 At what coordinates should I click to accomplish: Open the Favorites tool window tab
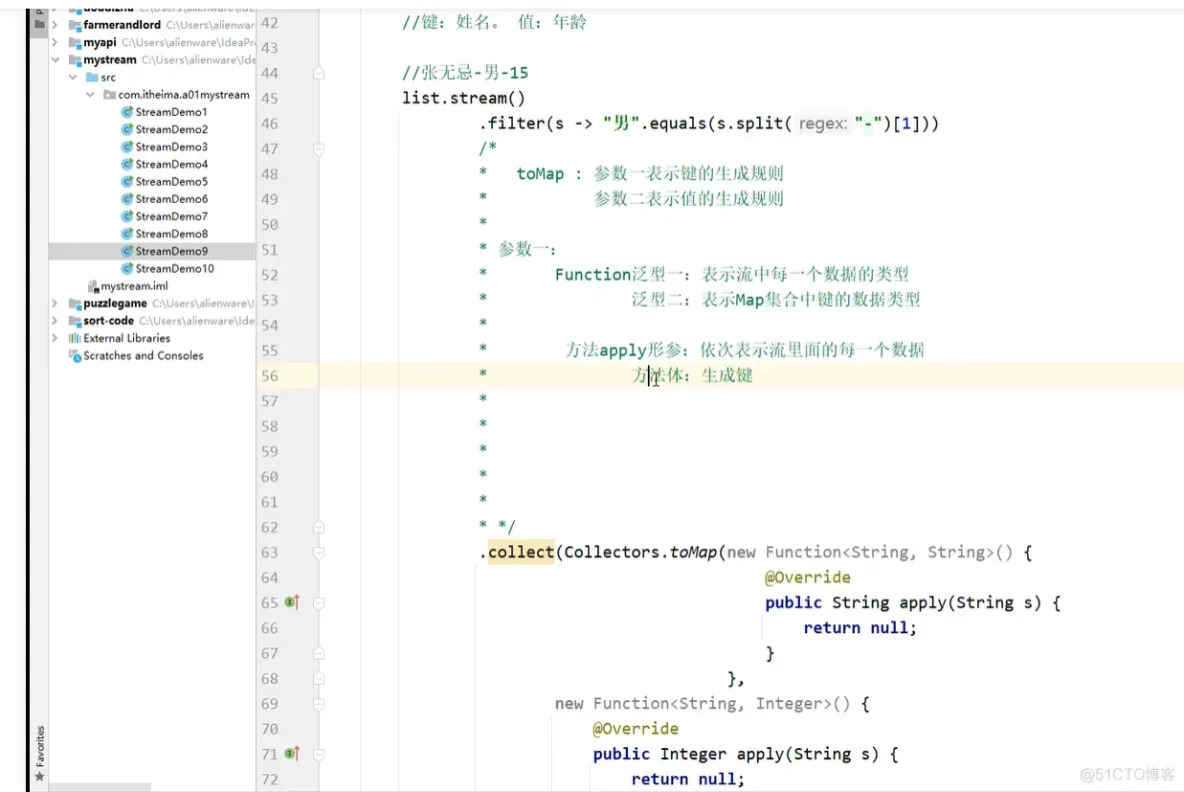coord(39,753)
